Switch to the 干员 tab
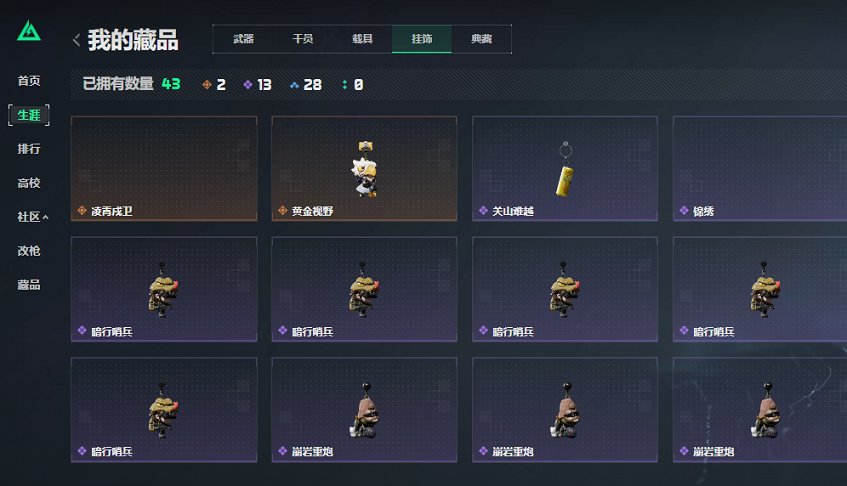Image resolution: width=847 pixels, height=486 pixels. [302, 39]
